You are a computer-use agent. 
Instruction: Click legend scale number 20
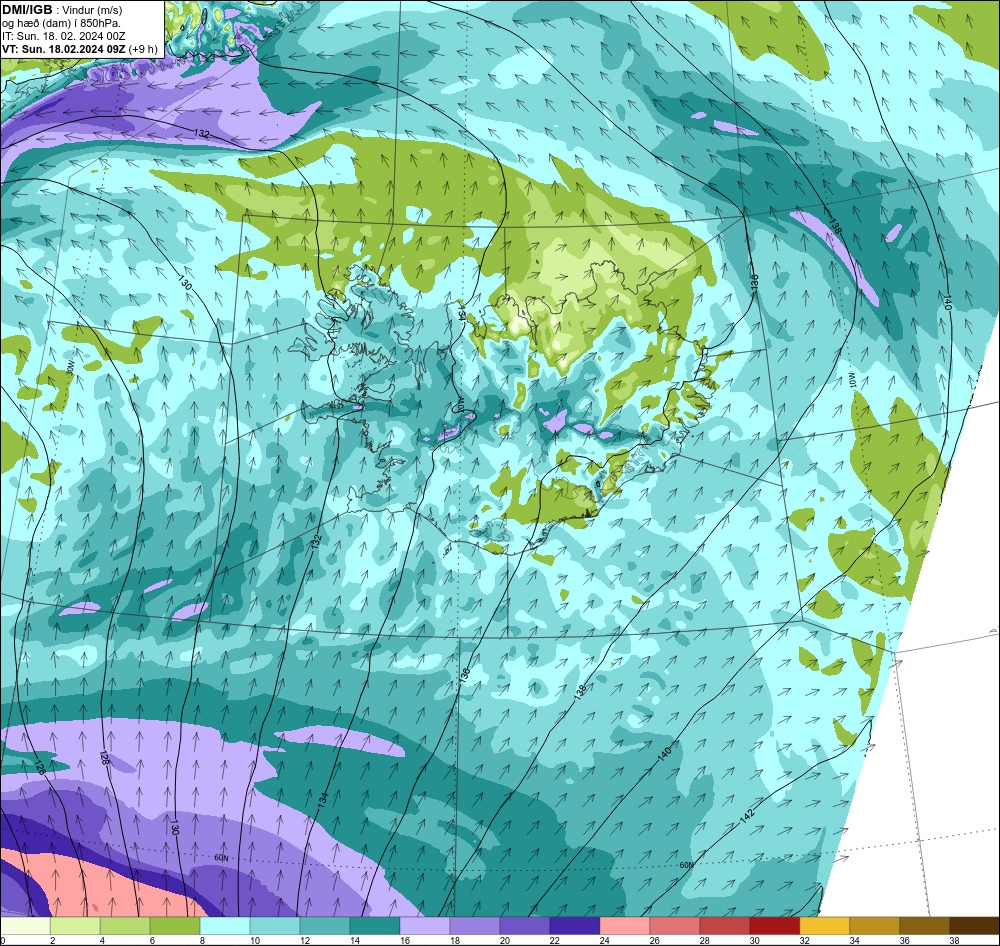(504, 940)
